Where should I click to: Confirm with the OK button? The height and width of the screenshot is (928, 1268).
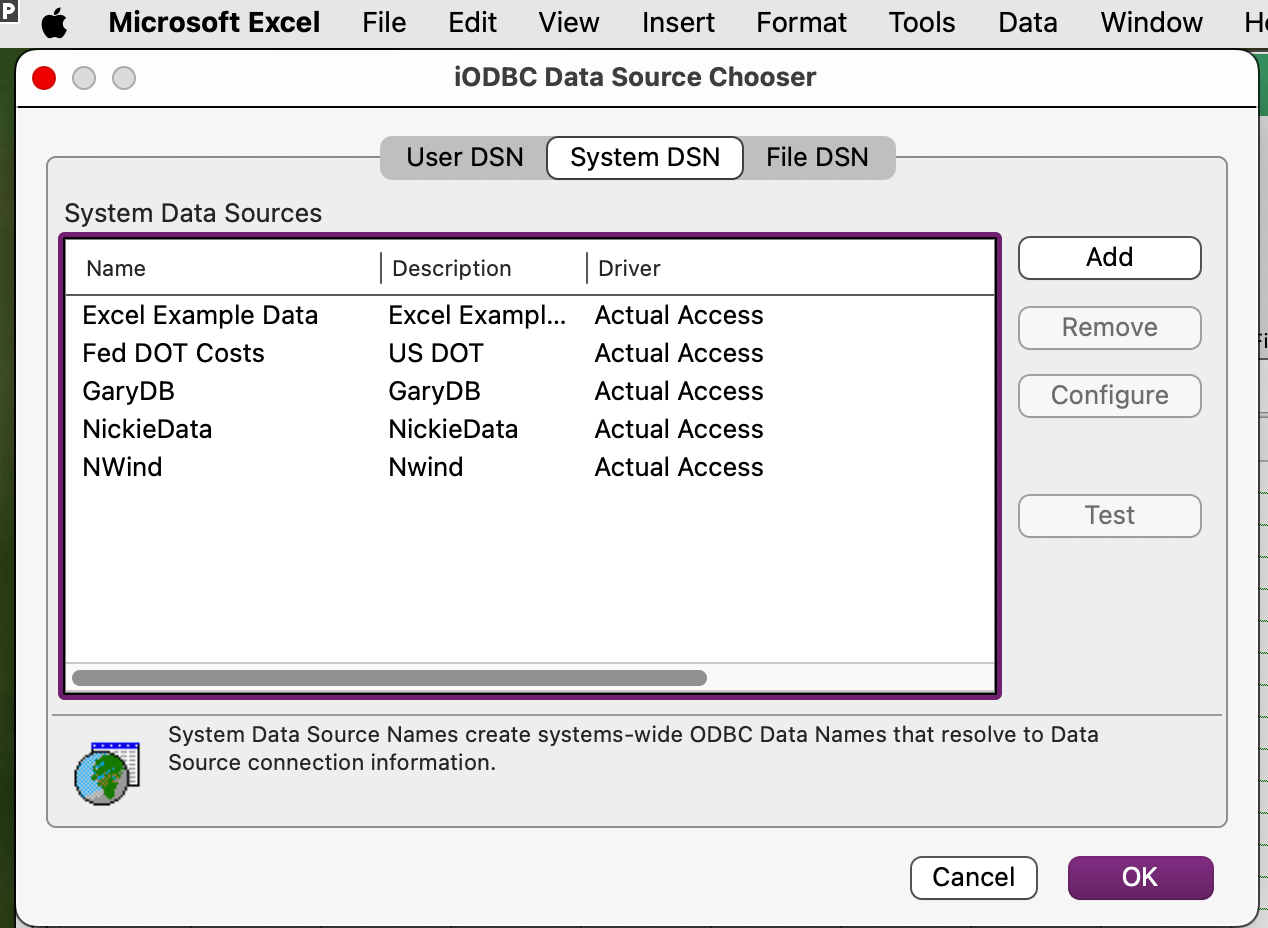point(1140,878)
